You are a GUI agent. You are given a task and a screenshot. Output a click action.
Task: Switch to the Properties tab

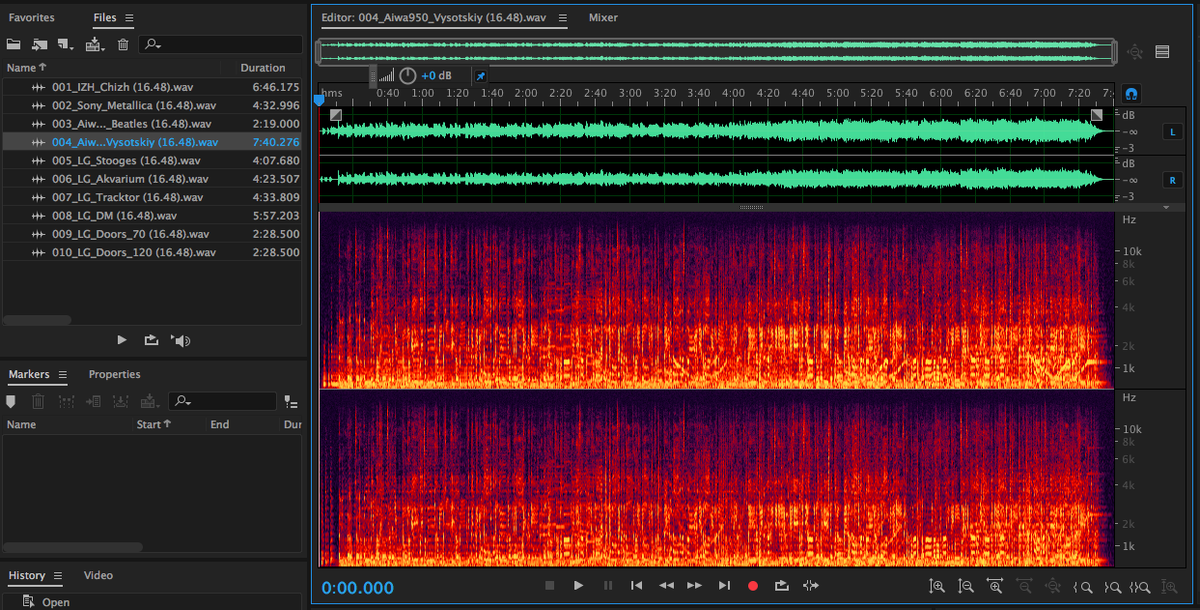(x=114, y=374)
